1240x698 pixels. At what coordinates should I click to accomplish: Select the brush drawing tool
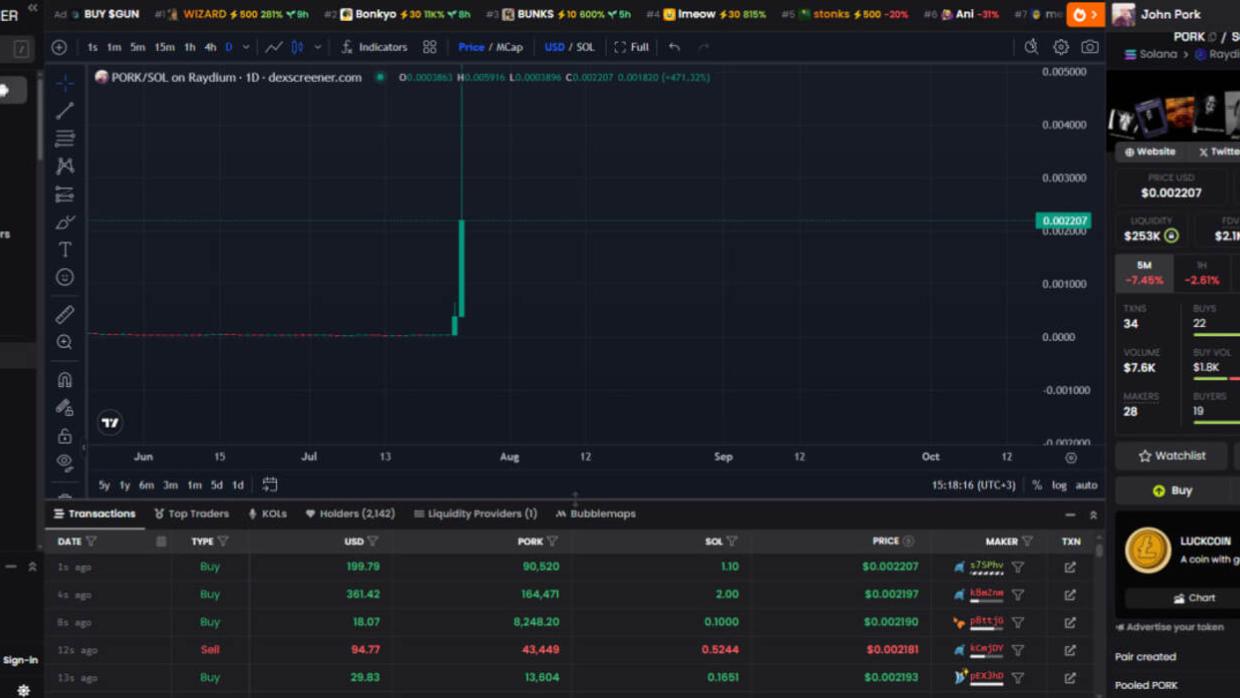pos(65,222)
